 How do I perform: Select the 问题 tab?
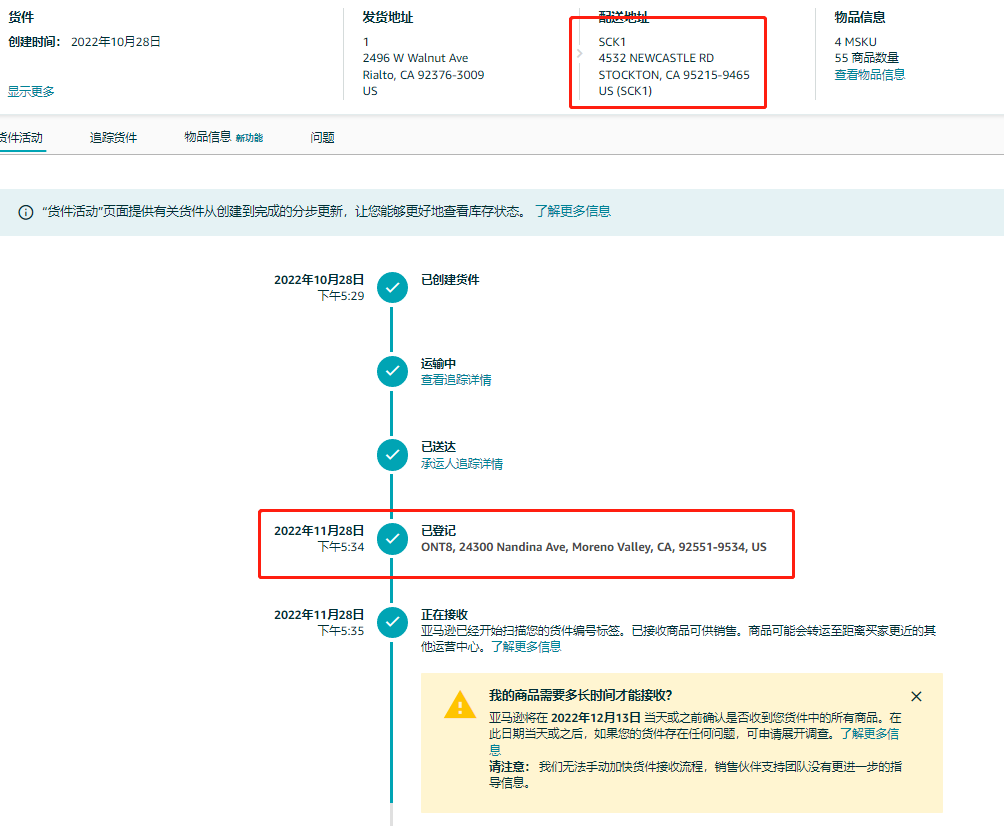click(x=322, y=137)
